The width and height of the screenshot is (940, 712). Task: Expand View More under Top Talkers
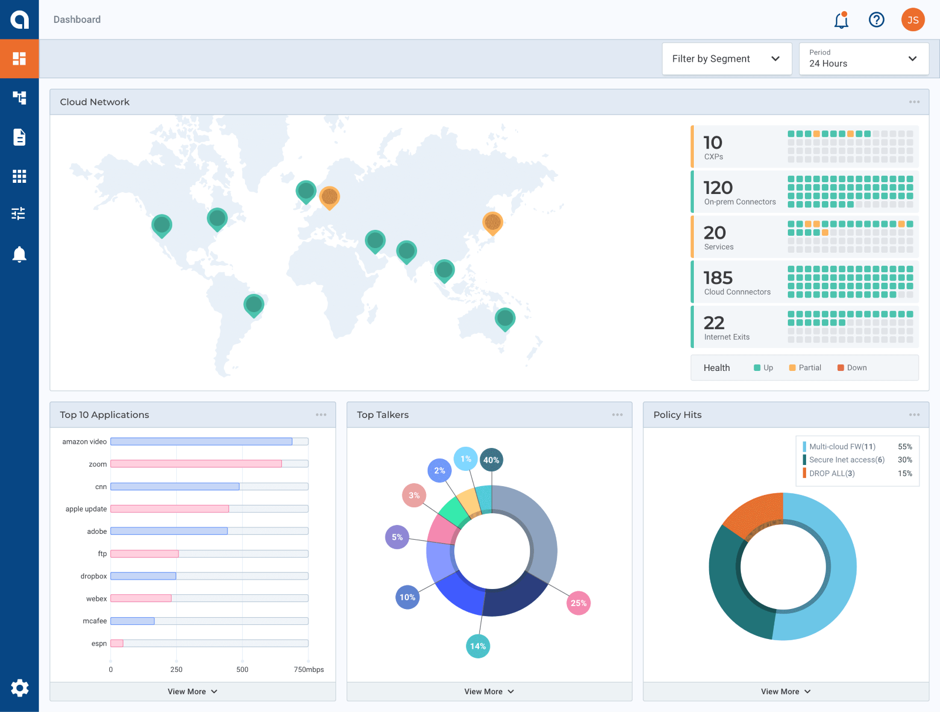[489, 691]
